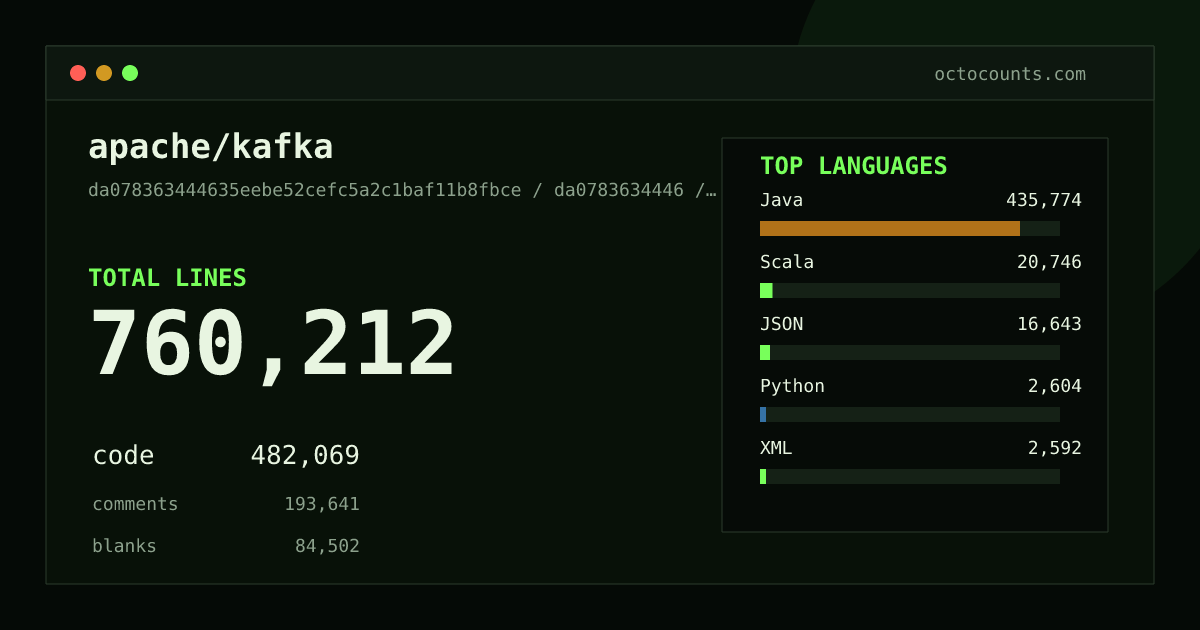The image size is (1200, 630).
Task: Click the Python language label
Action: coord(792,386)
